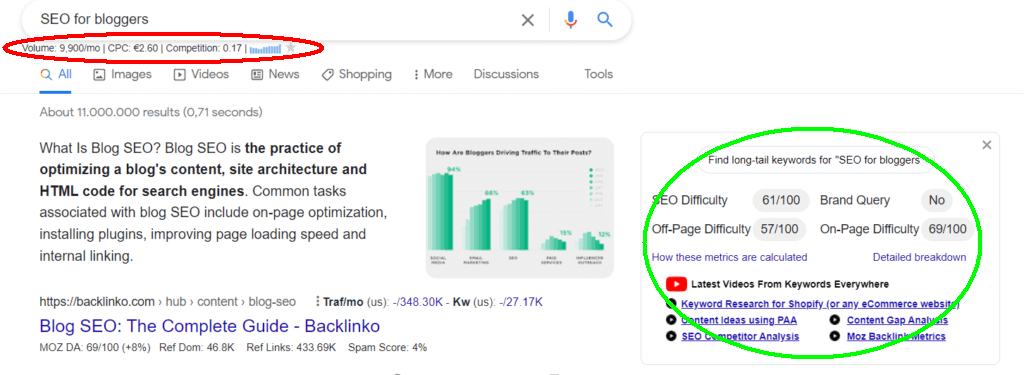The height and width of the screenshot is (375, 1024).
Task: Open SEO Competitor Analysis video link
Action: pos(740,336)
